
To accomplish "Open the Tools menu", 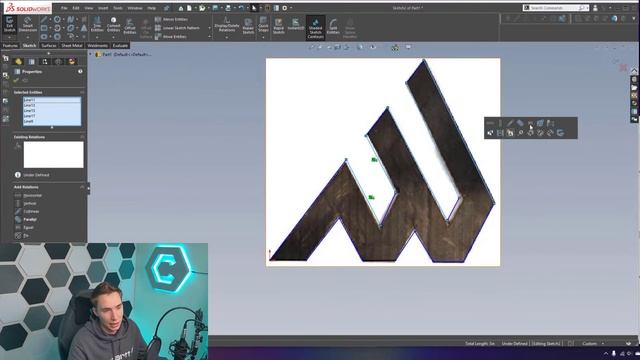I will point(118,8).
